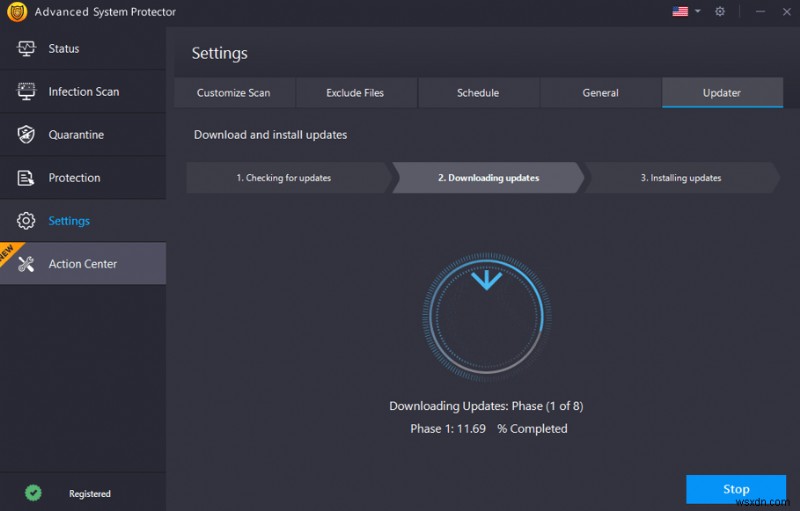Viewport: 800px width, 511px height.
Task: Click the US flag language icon
Action: [x=680, y=11]
